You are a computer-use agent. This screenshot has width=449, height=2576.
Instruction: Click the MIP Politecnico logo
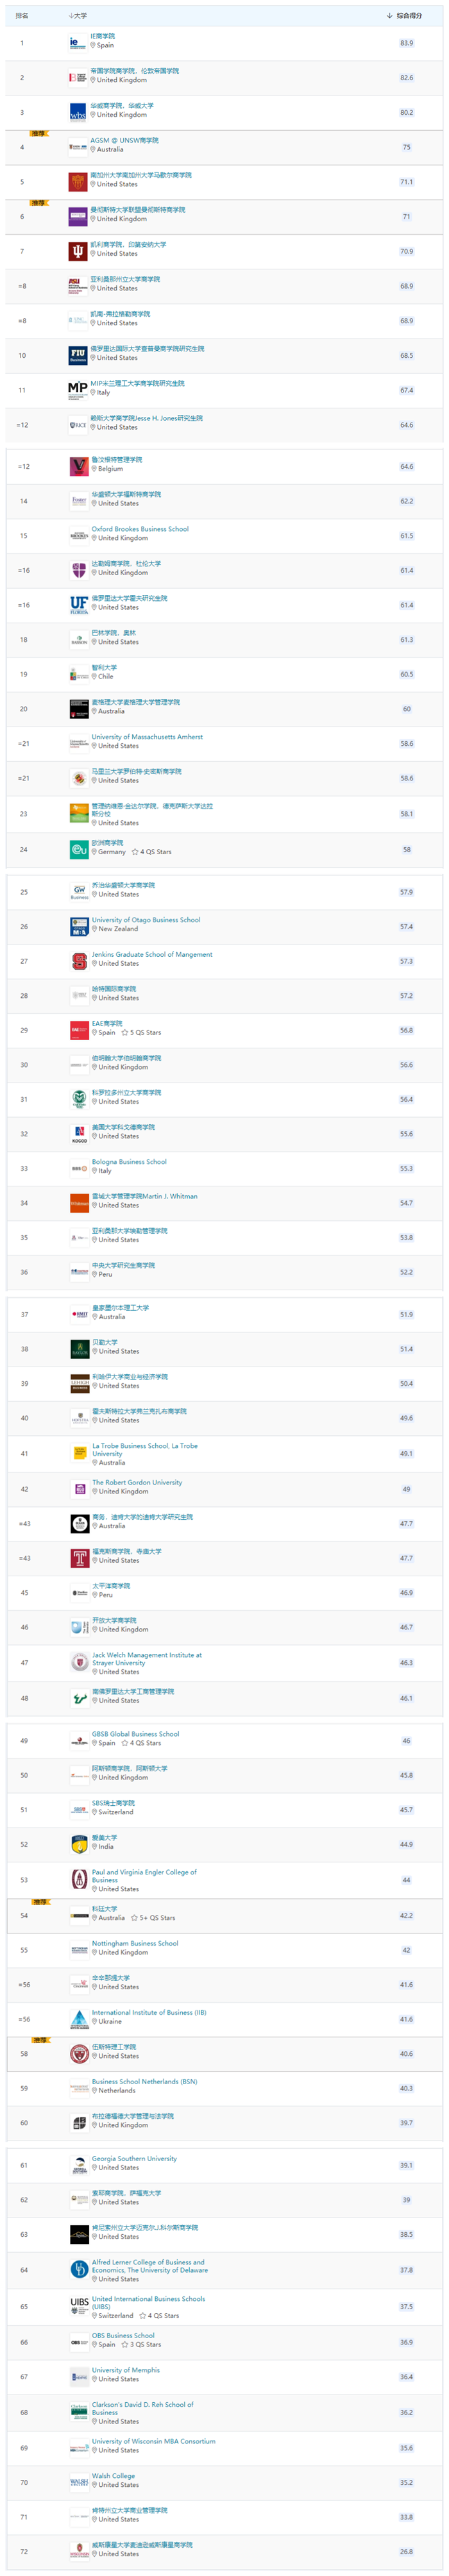[x=77, y=389]
